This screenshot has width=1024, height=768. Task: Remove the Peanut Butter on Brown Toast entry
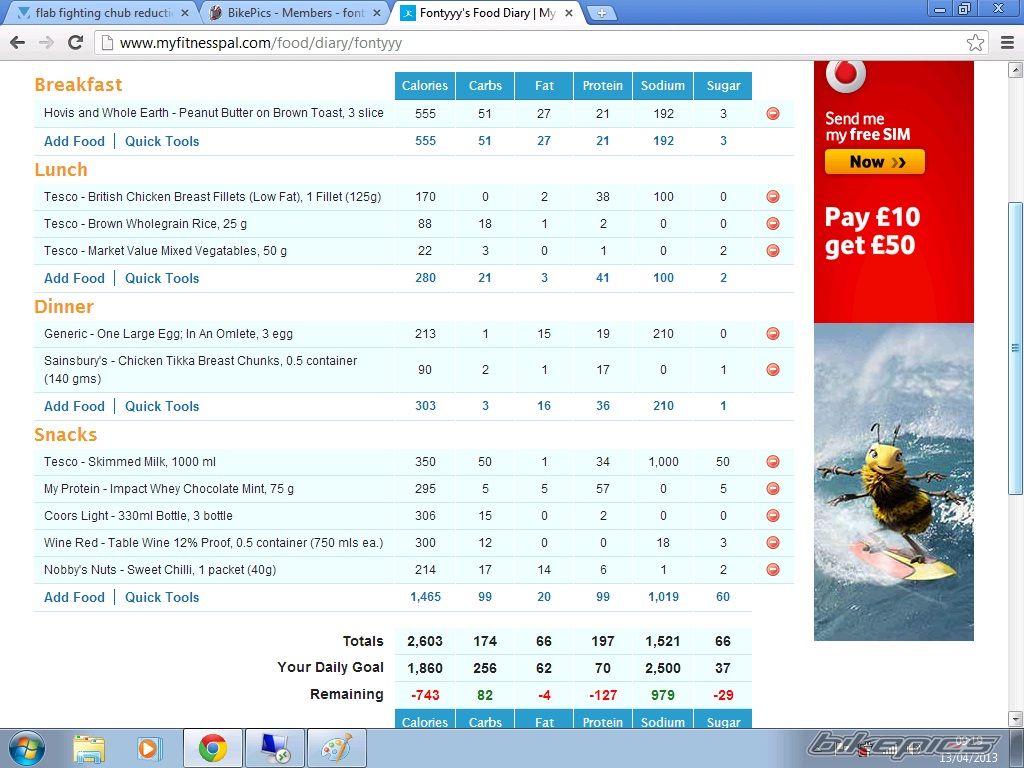pos(773,114)
